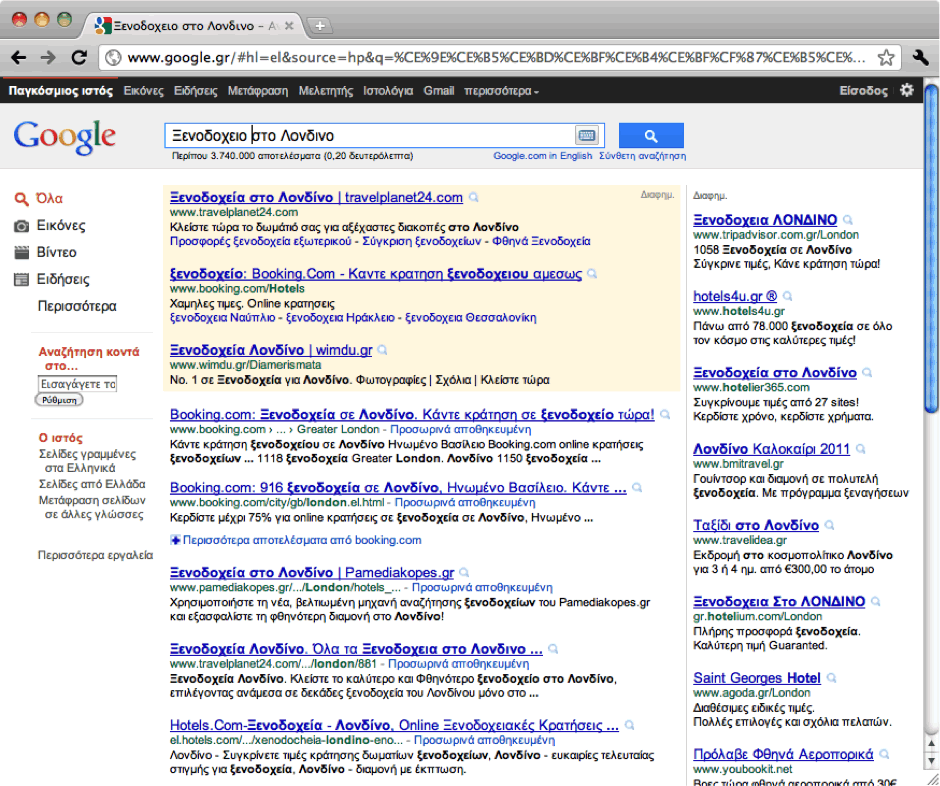This screenshot has width=940, height=786.
Task: Open the Εικόνες item in top black bar
Action: 143,91
